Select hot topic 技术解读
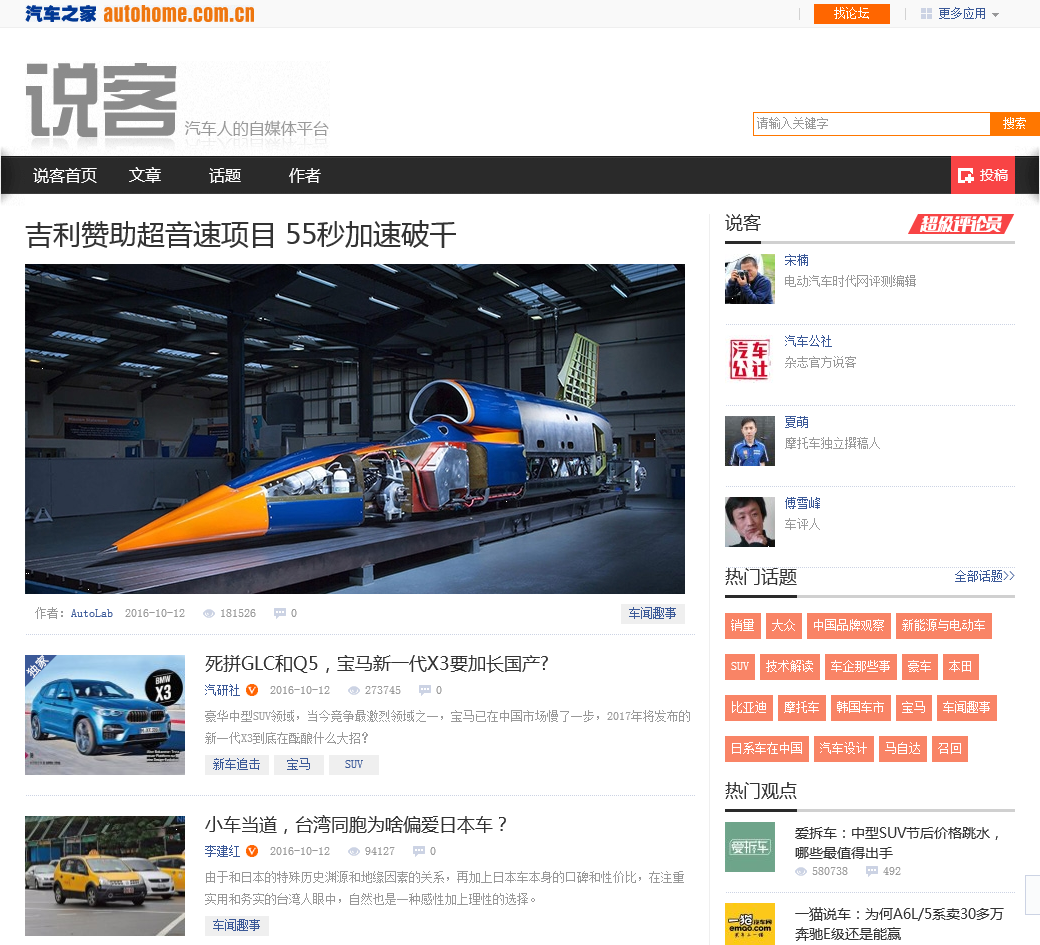 tap(789, 667)
